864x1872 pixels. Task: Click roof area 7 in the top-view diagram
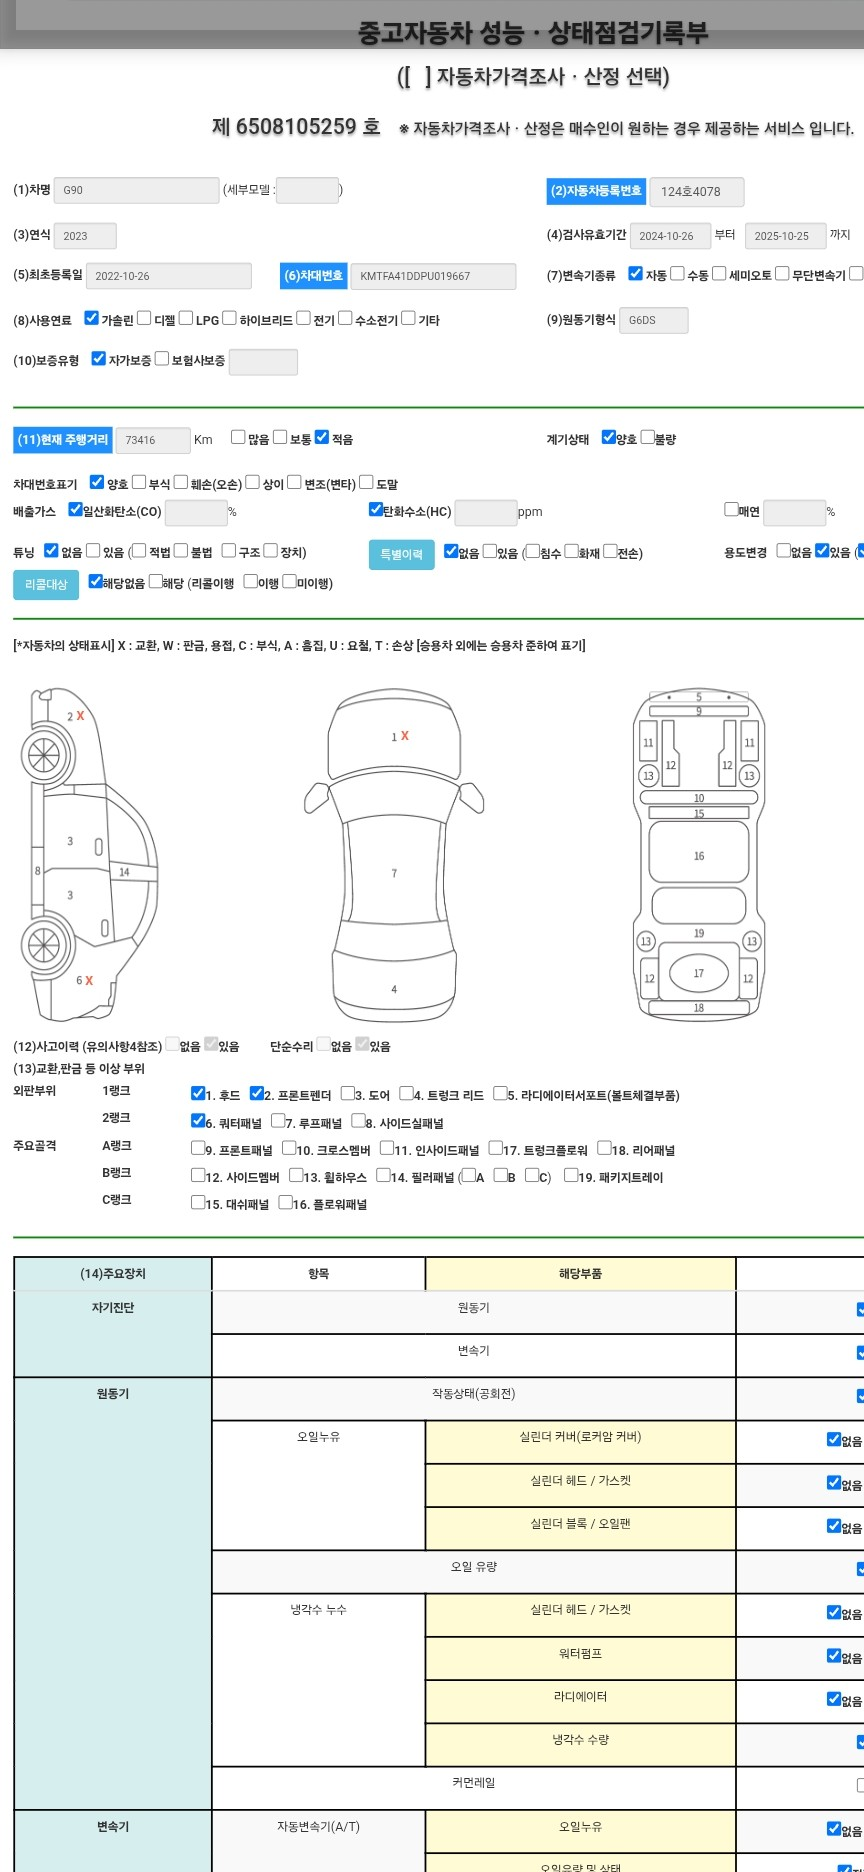tap(394, 873)
